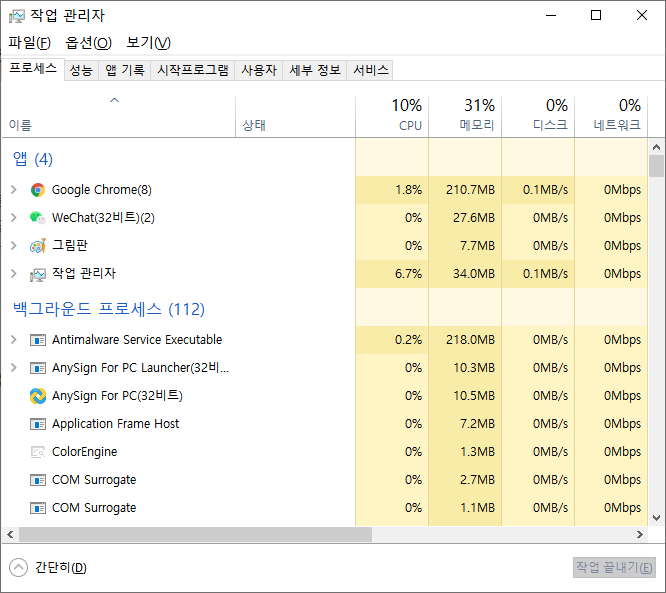This screenshot has width=666, height=593.
Task: Click the 1.3MB memory value for ColorEngine
Action: [477, 452]
